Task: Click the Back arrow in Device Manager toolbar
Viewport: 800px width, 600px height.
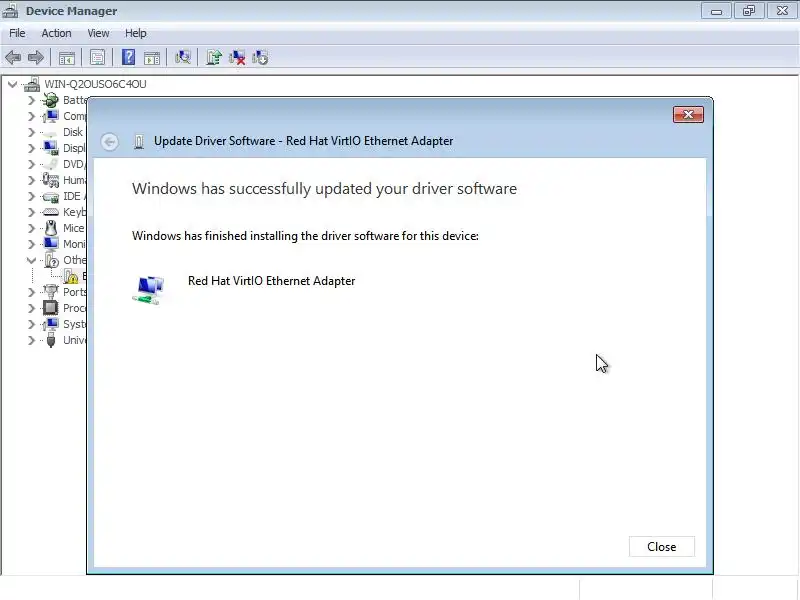Action: pyautogui.click(x=13, y=58)
